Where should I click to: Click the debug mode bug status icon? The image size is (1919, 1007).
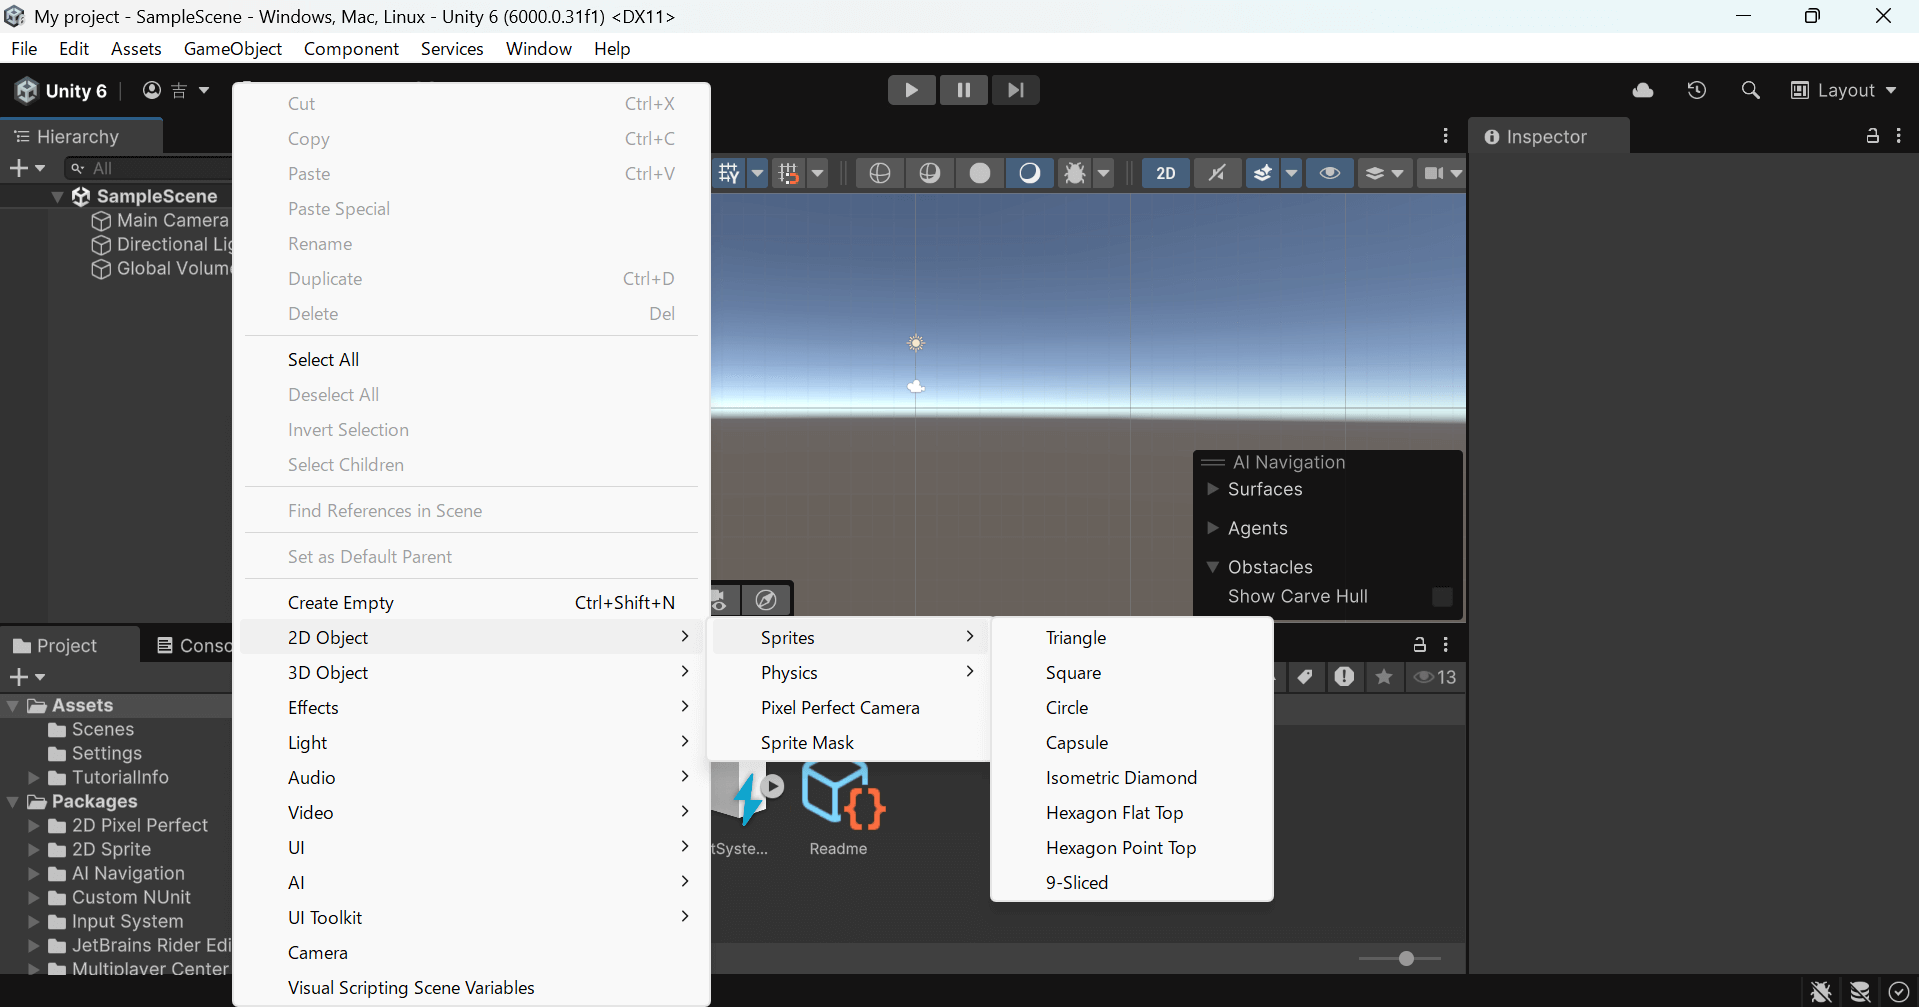pyautogui.click(x=1821, y=991)
